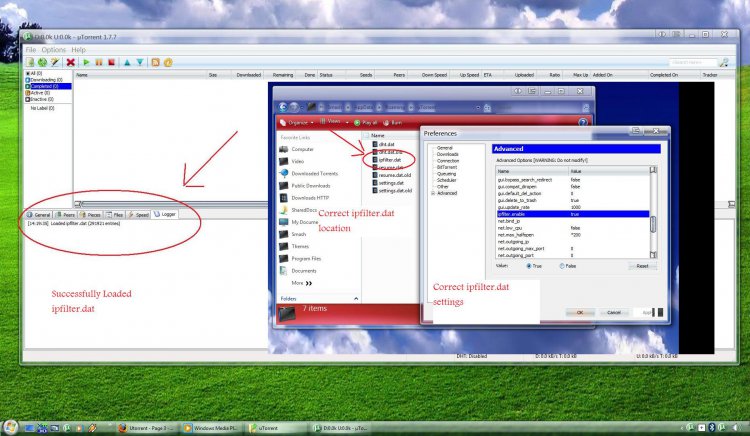Click the dht.dat file icon
This screenshot has height=436, width=750.
pyautogui.click(x=375, y=144)
